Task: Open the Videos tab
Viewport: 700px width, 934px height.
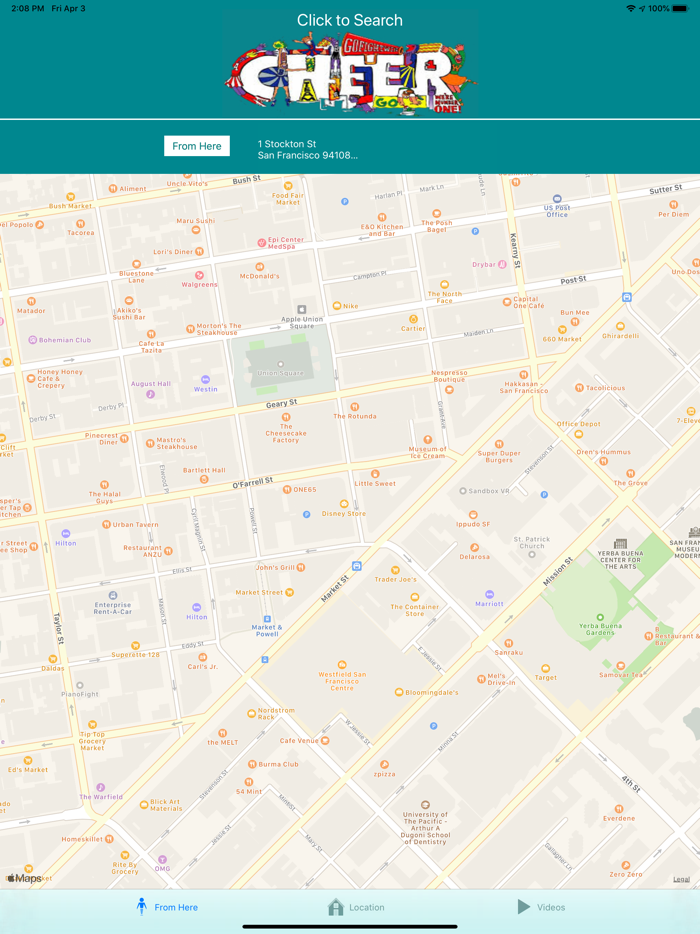Action: (541, 907)
